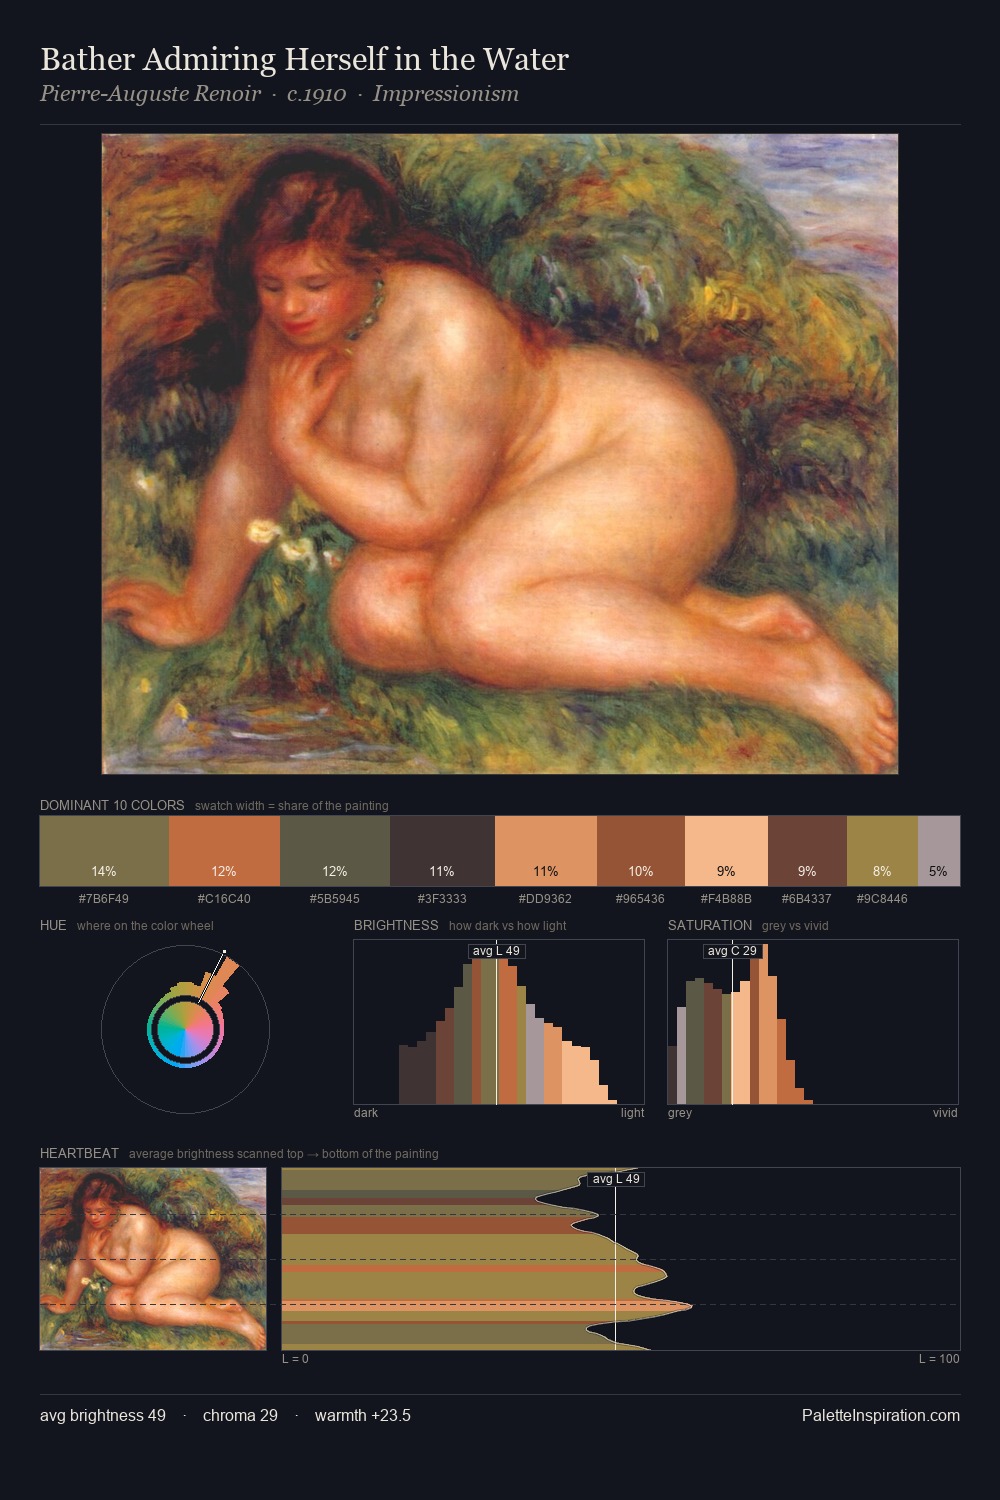Click the 'L = 0' axis label
The width and height of the screenshot is (1000, 1500).
295,1359
